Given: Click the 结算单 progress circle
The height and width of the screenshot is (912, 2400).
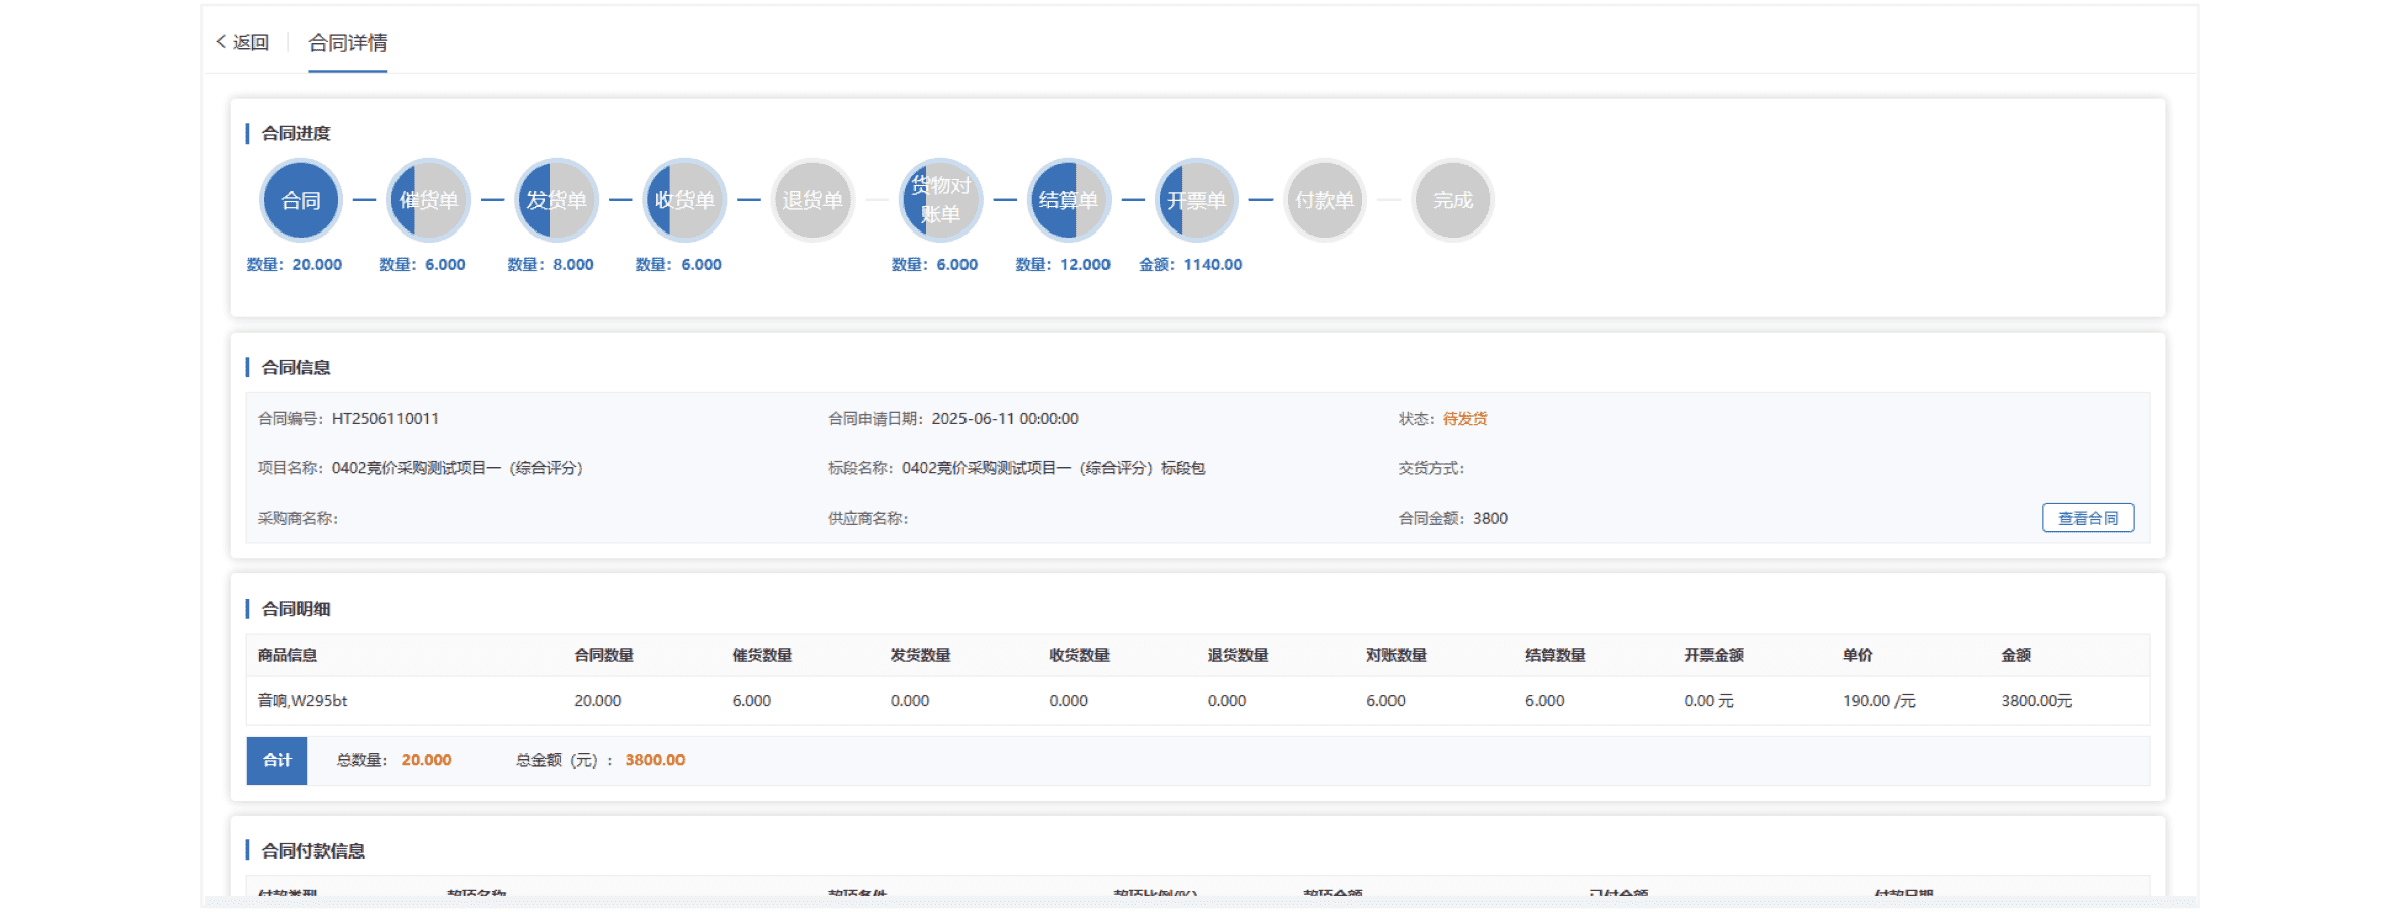Looking at the screenshot, I should coord(1068,200).
